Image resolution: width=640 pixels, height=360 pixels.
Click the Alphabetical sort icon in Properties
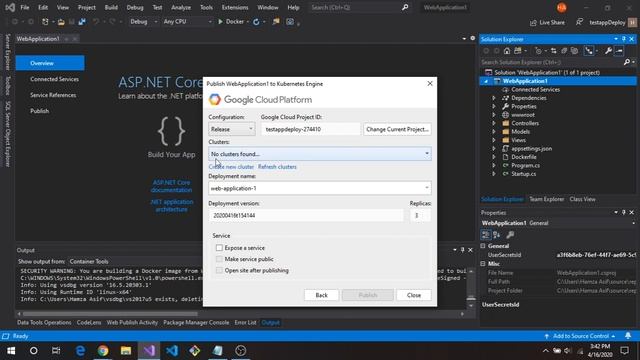(x=497, y=235)
